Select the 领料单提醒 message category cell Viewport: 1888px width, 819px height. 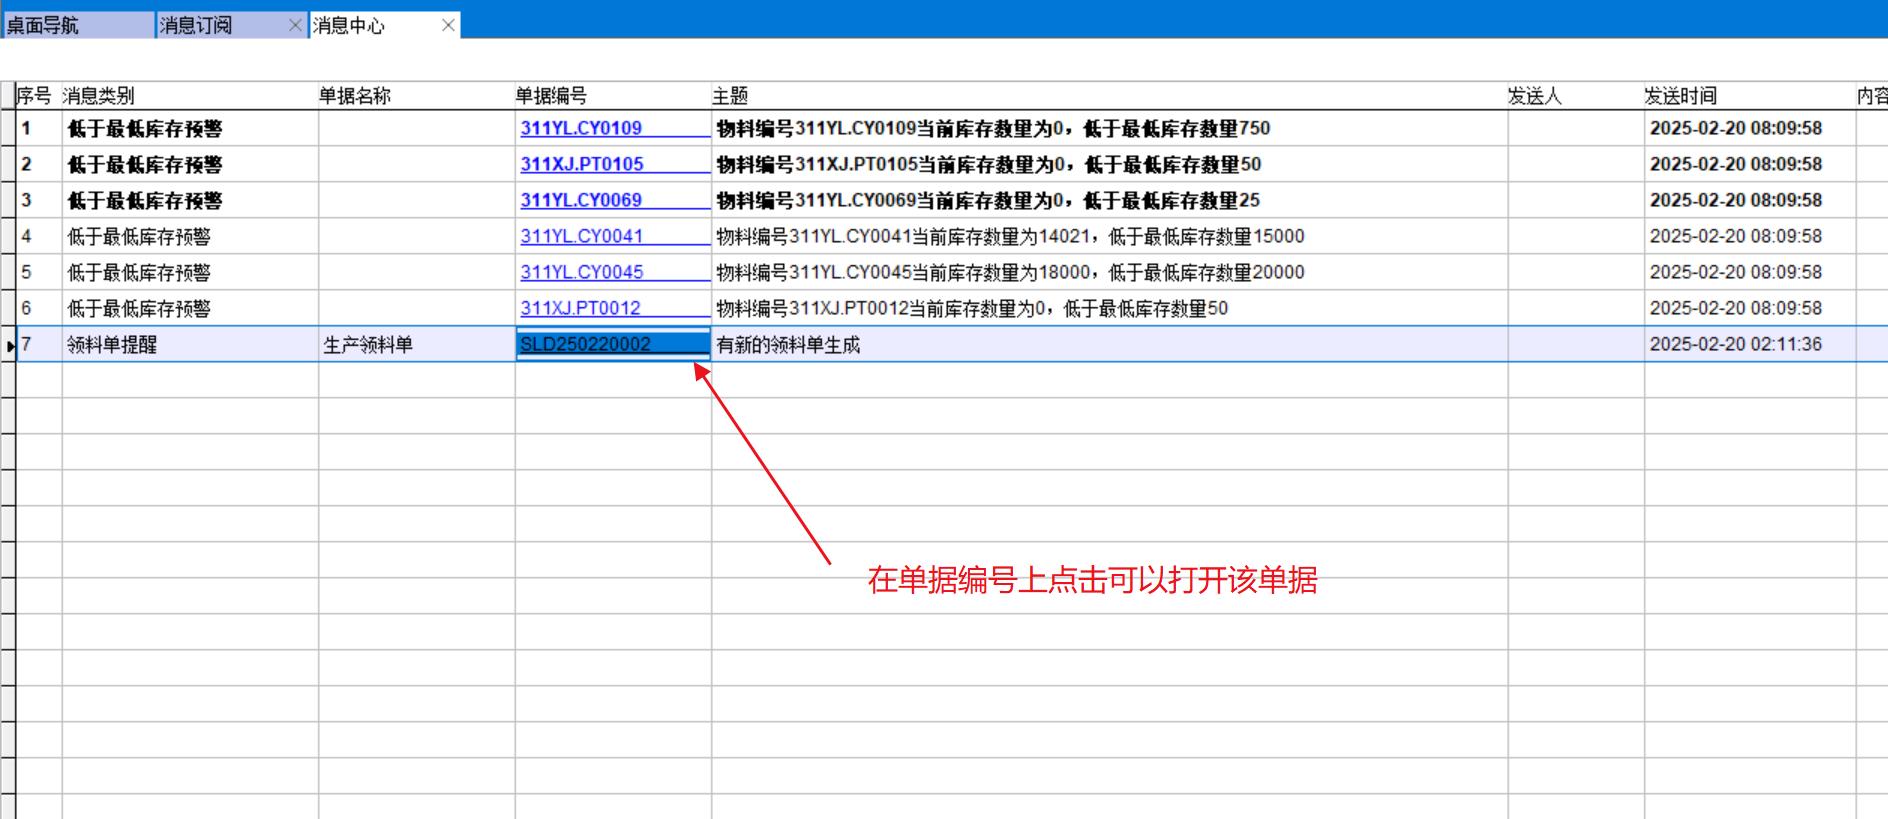click(112, 345)
